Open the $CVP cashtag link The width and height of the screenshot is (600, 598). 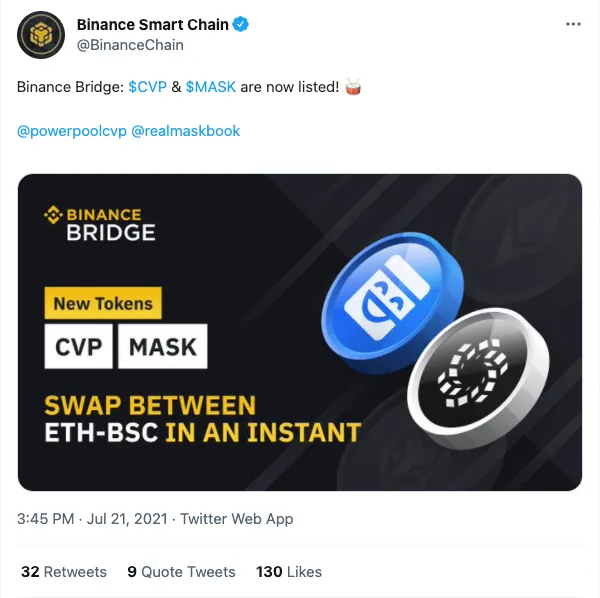click(148, 87)
